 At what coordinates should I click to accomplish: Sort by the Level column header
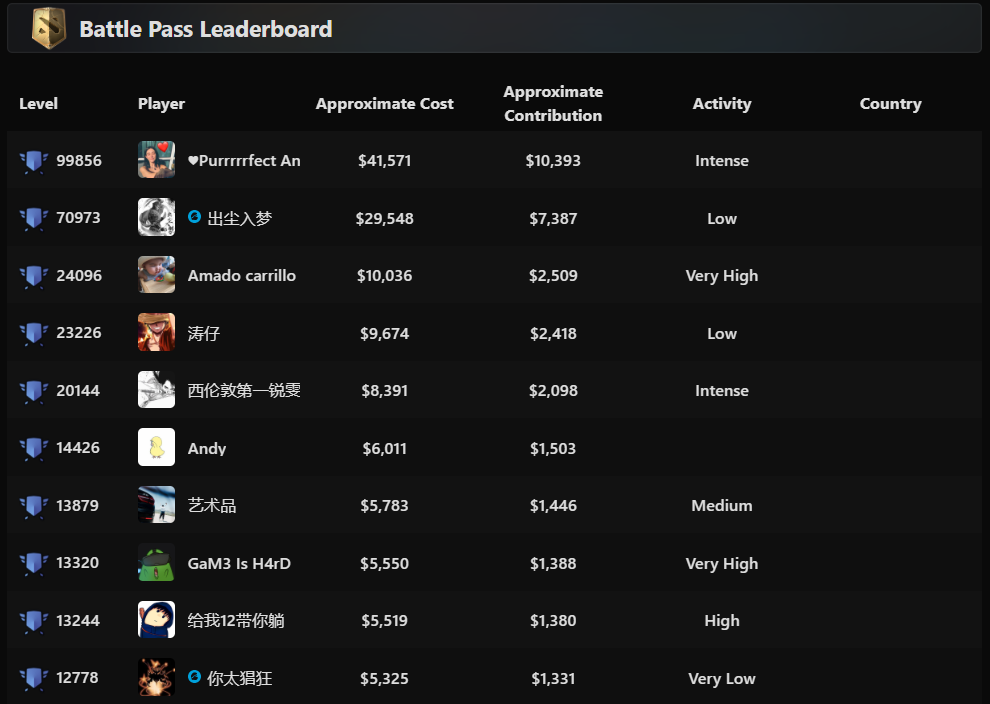39,104
